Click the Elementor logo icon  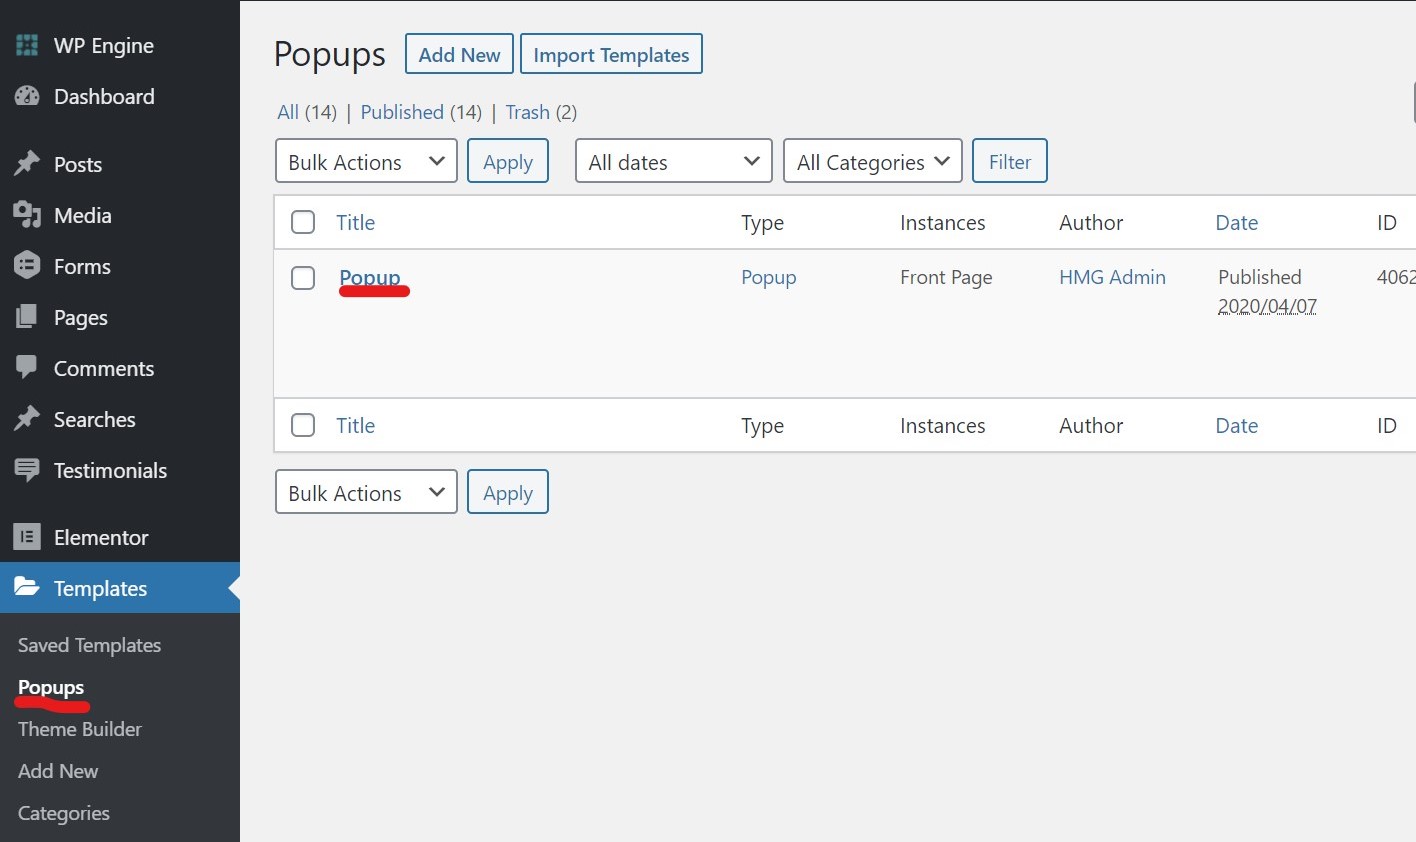click(x=27, y=537)
